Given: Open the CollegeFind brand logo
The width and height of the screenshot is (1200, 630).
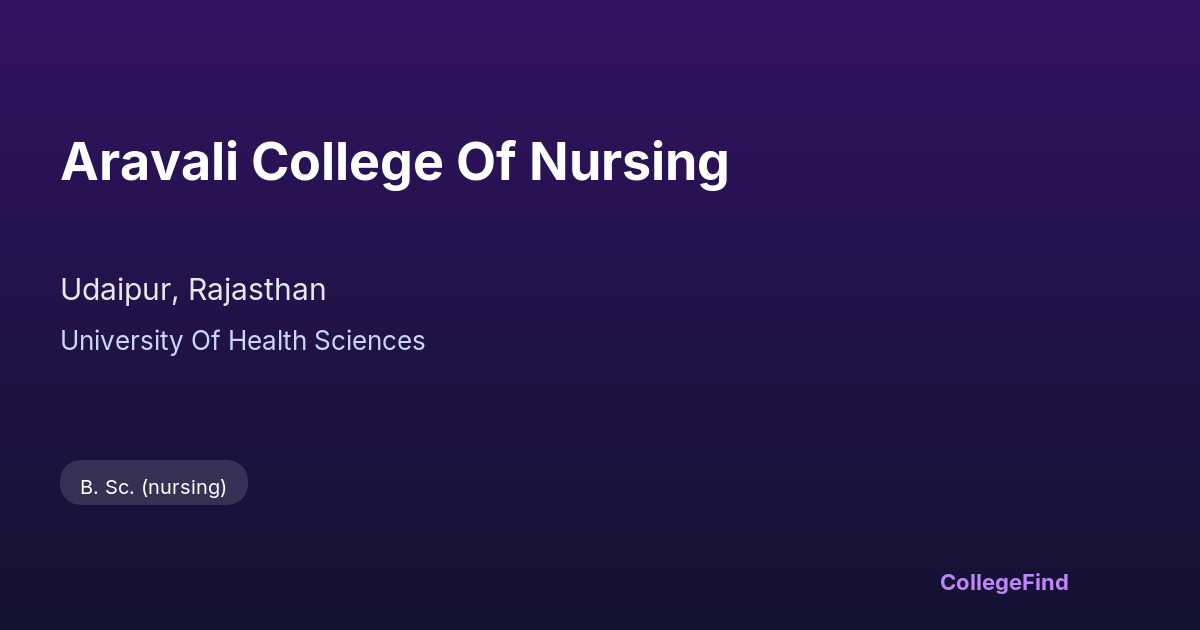Looking at the screenshot, I should (1004, 582).
